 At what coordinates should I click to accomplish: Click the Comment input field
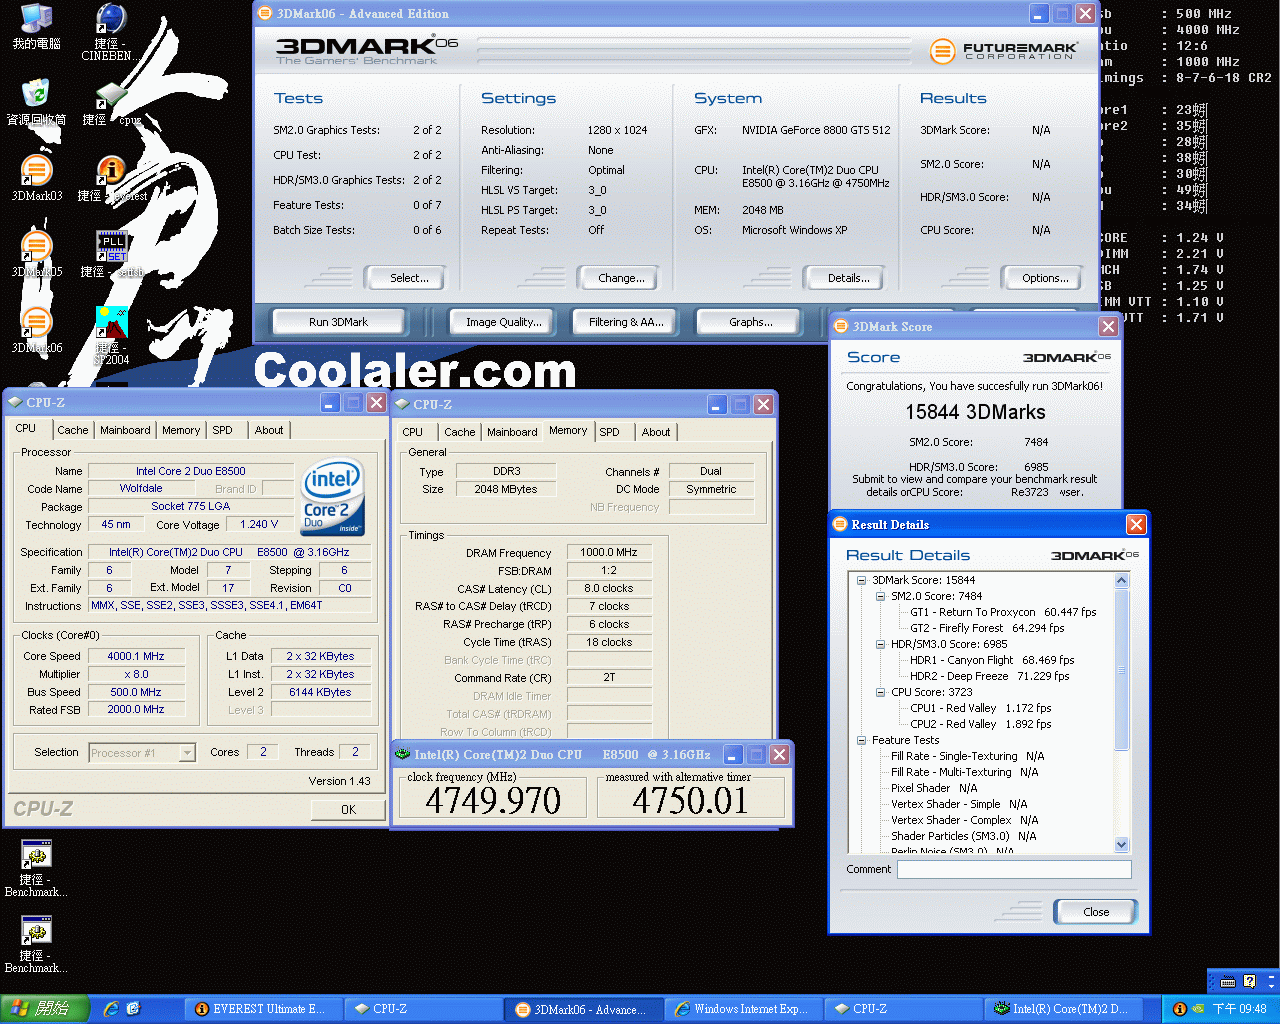(x=1014, y=870)
